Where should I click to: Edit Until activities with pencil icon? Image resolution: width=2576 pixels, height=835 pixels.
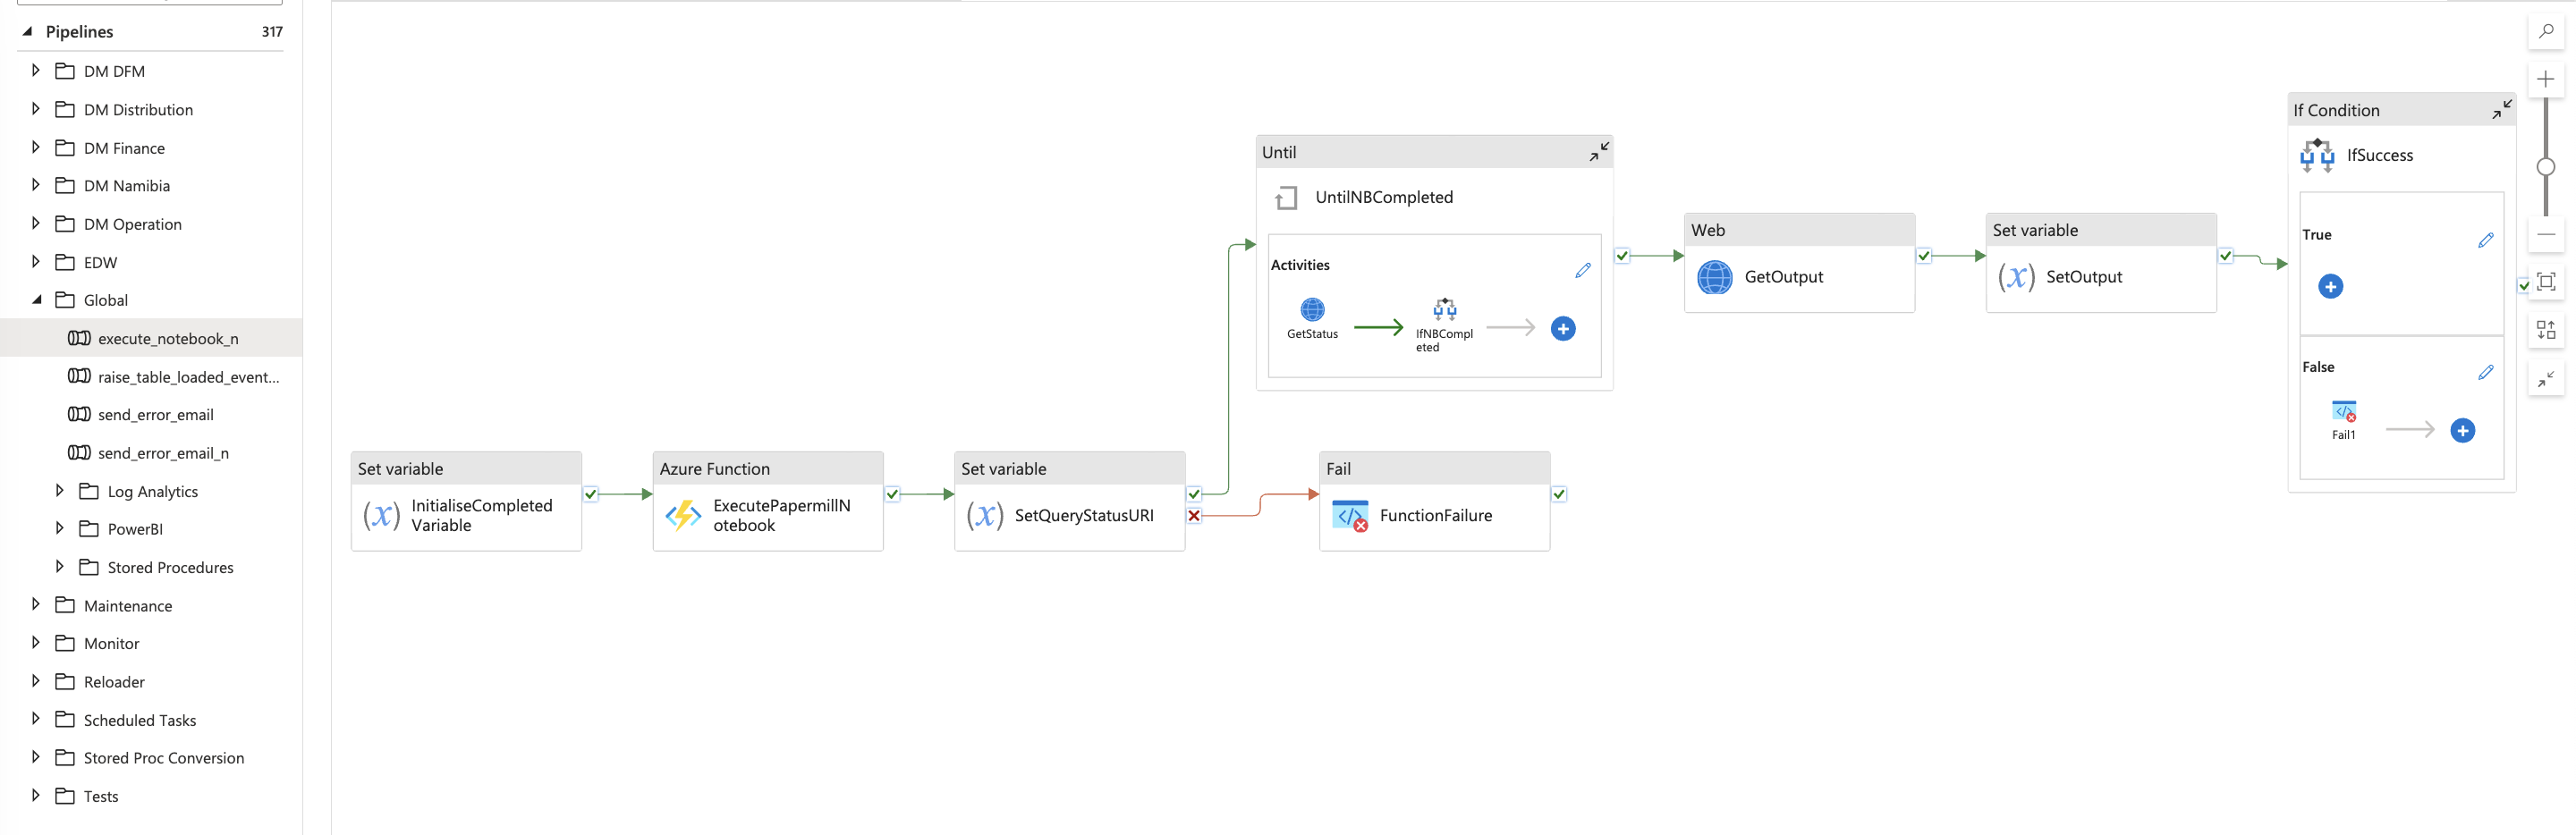pos(1583,270)
